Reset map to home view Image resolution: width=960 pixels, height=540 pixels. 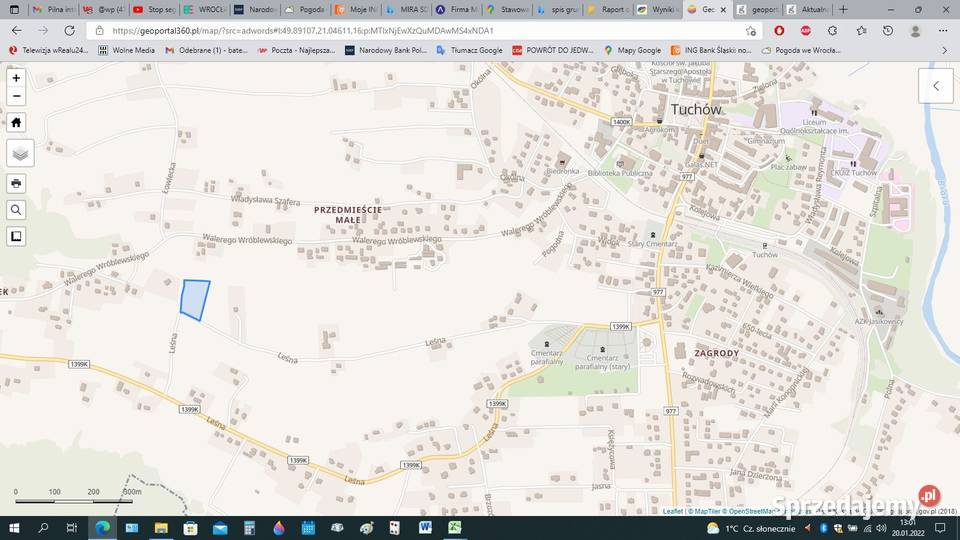coord(16,123)
